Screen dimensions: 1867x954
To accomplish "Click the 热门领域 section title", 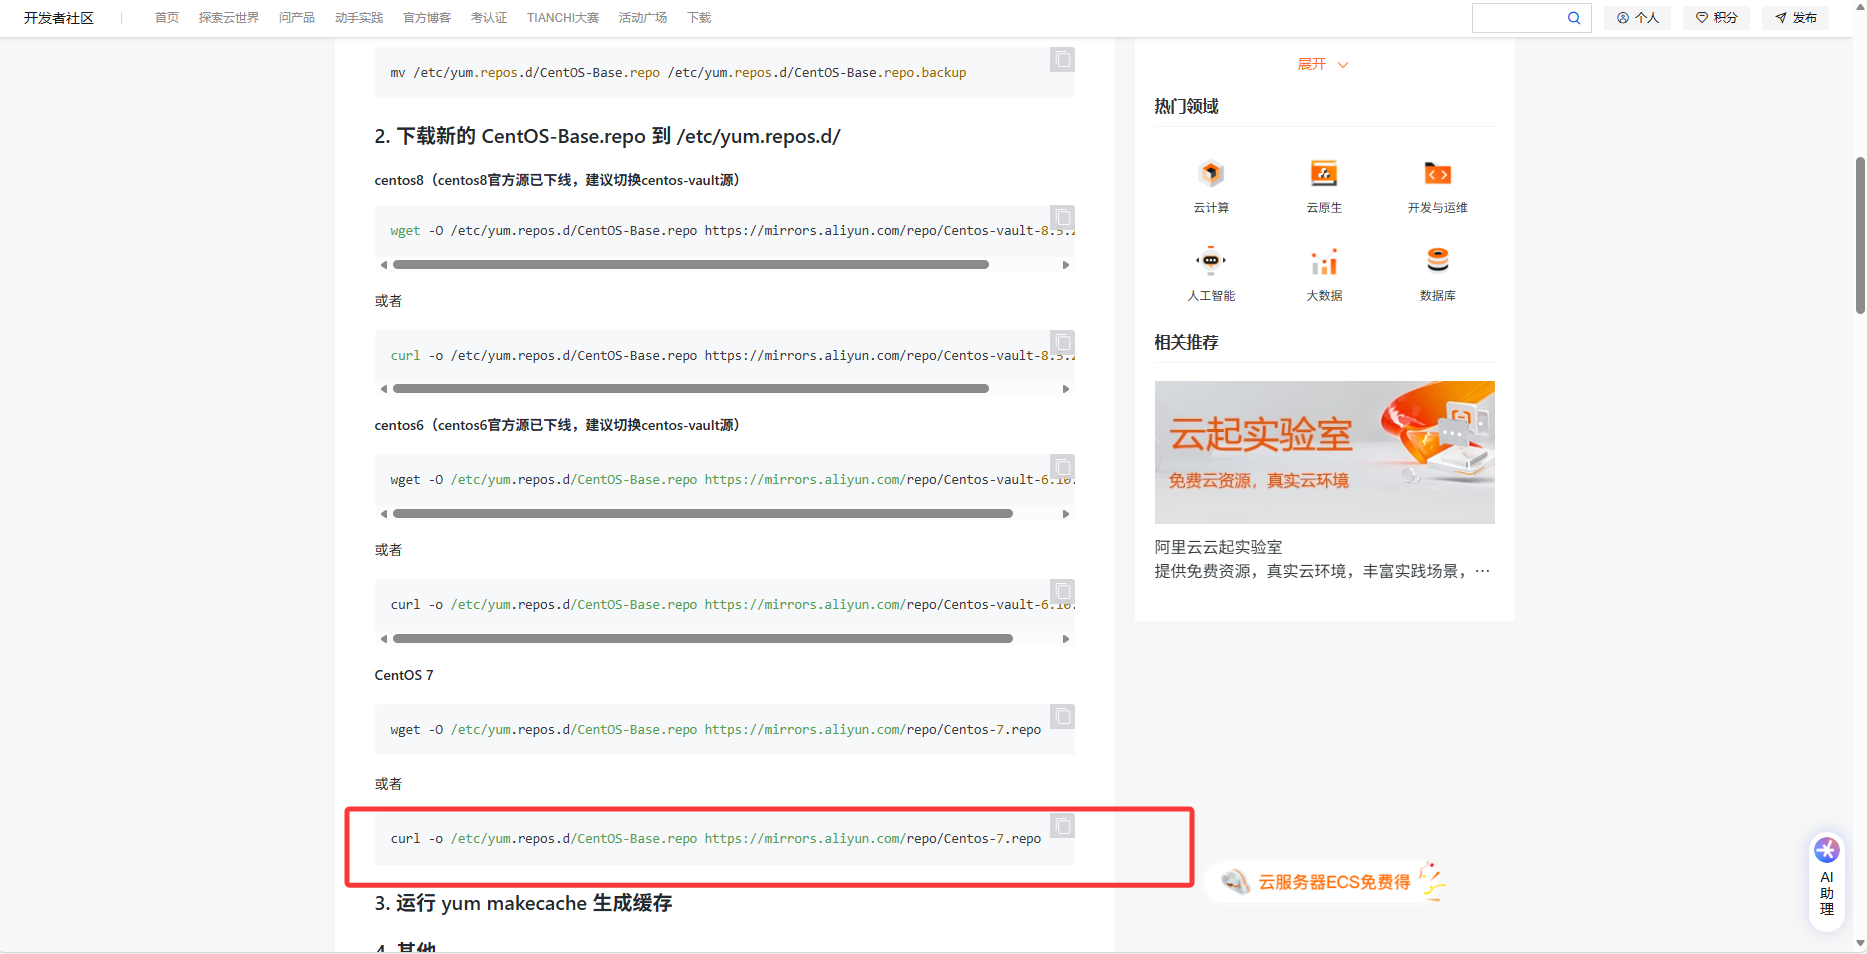I will (1186, 106).
